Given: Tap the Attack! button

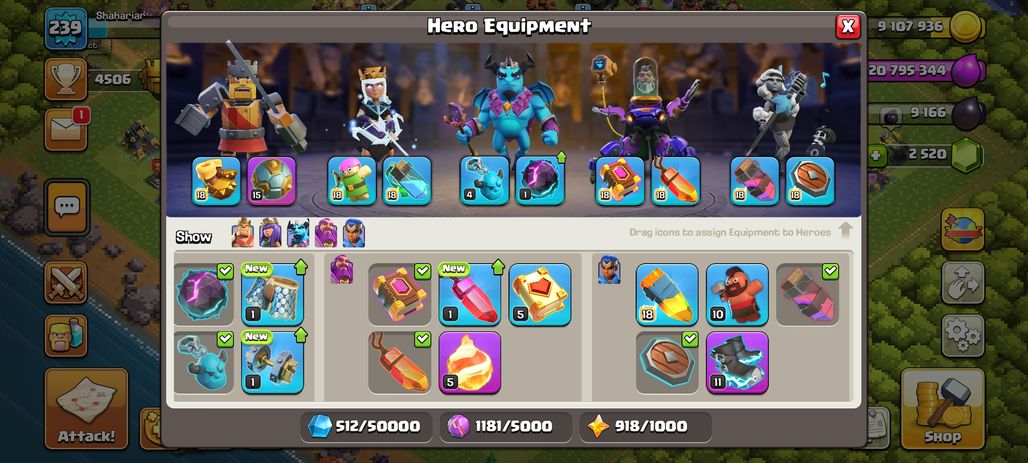Looking at the screenshot, I should (87, 409).
